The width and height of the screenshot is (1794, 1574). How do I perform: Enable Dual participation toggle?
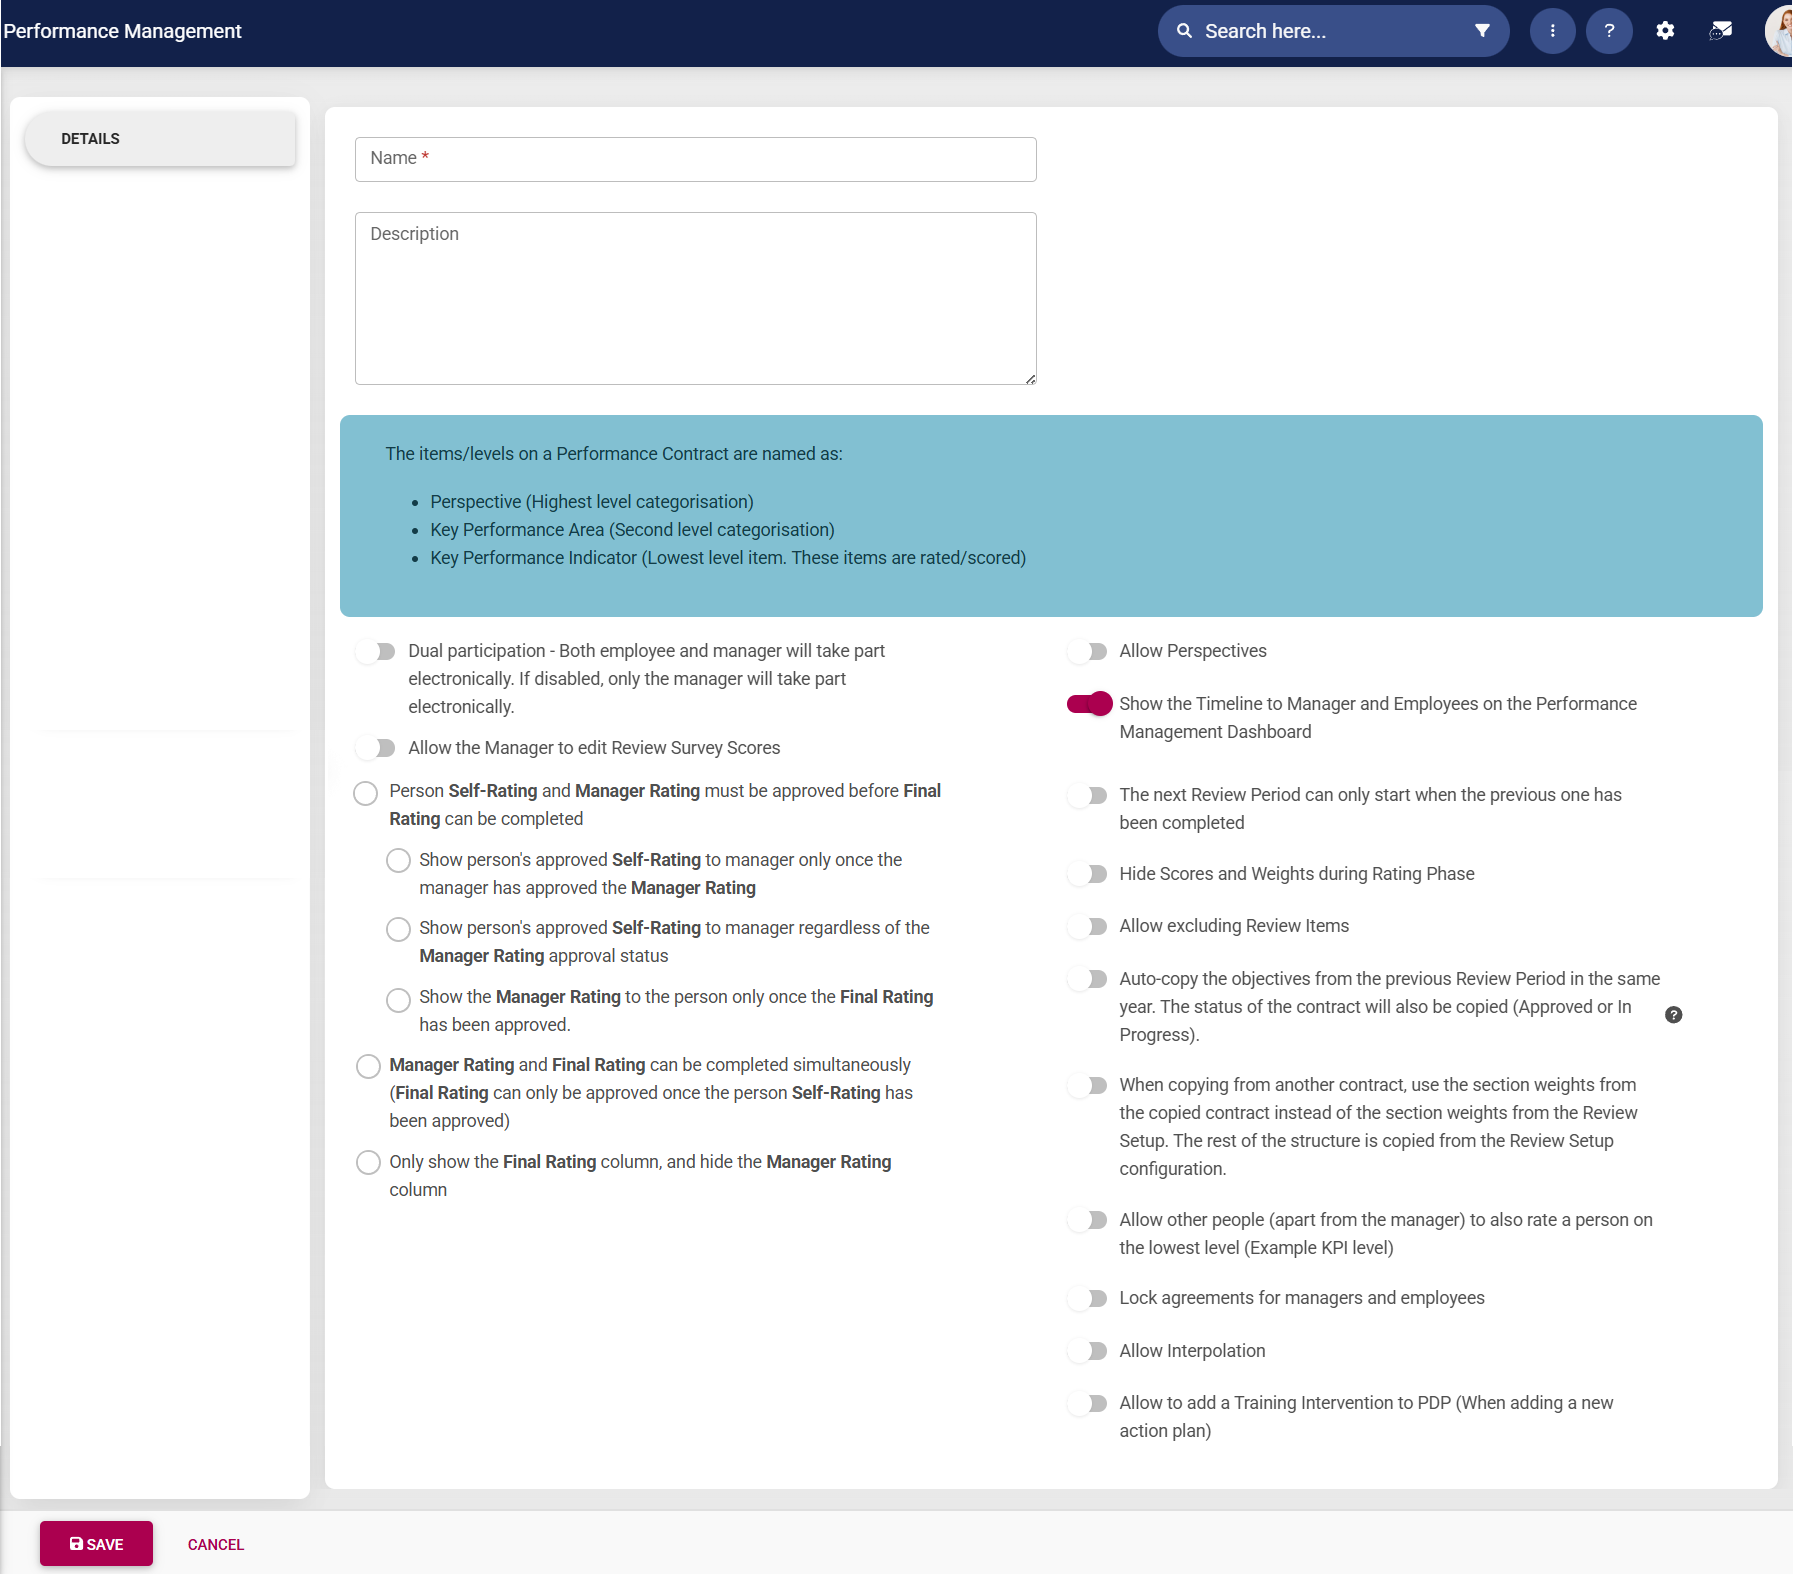pos(376,651)
